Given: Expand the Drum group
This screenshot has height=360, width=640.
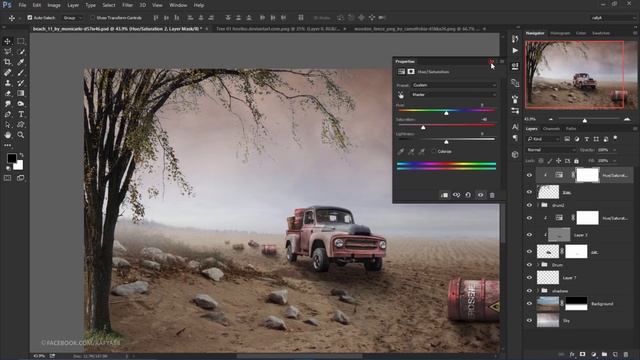Looking at the screenshot, I should coord(538,264).
